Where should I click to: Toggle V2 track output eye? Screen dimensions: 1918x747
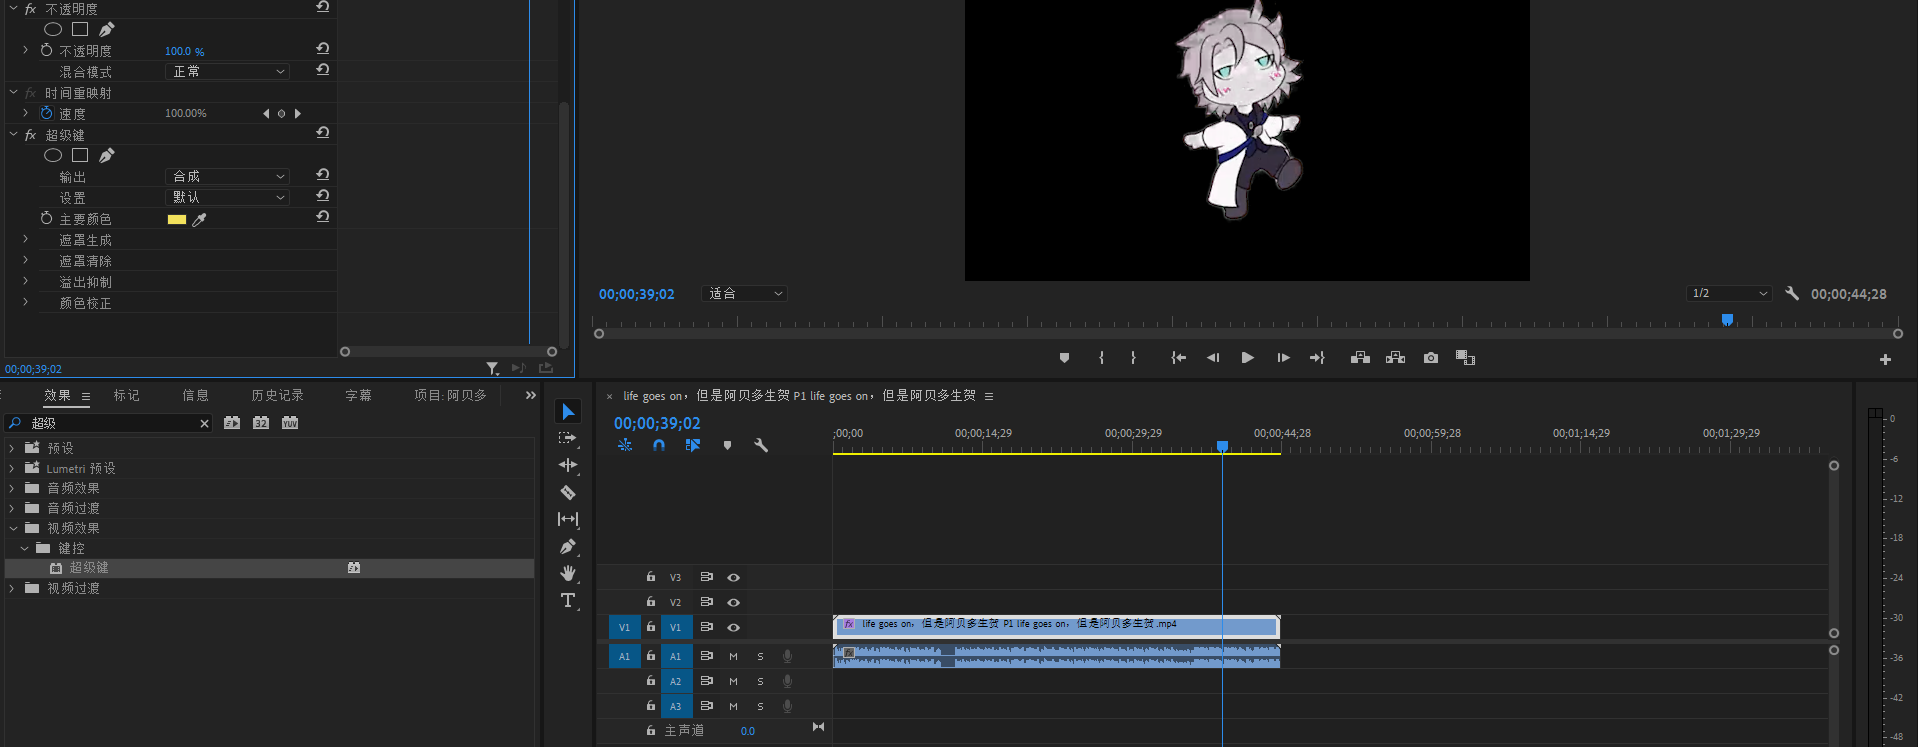pos(733,602)
